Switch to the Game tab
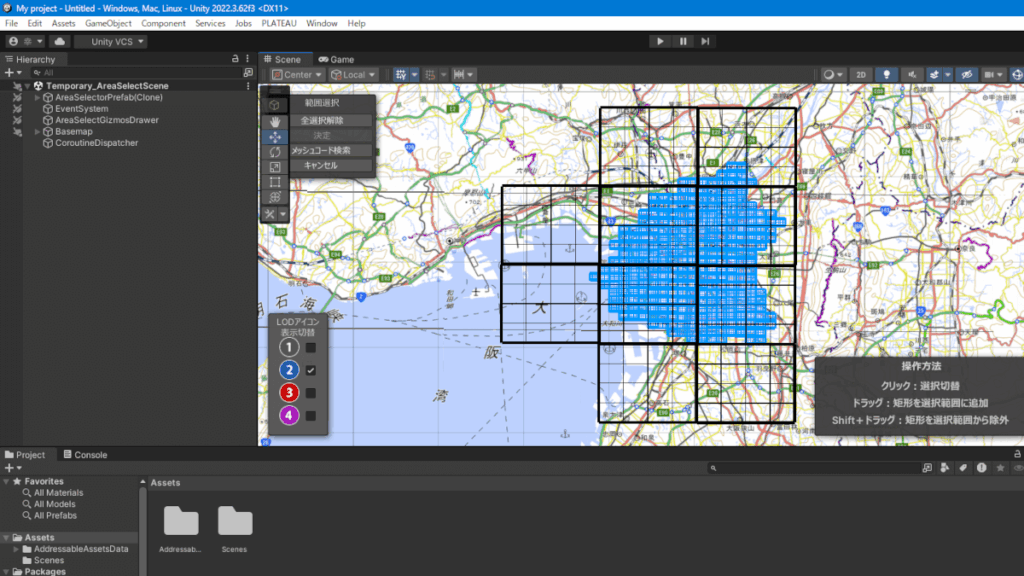The width and height of the screenshot is (1024, 576). (335, 59)
